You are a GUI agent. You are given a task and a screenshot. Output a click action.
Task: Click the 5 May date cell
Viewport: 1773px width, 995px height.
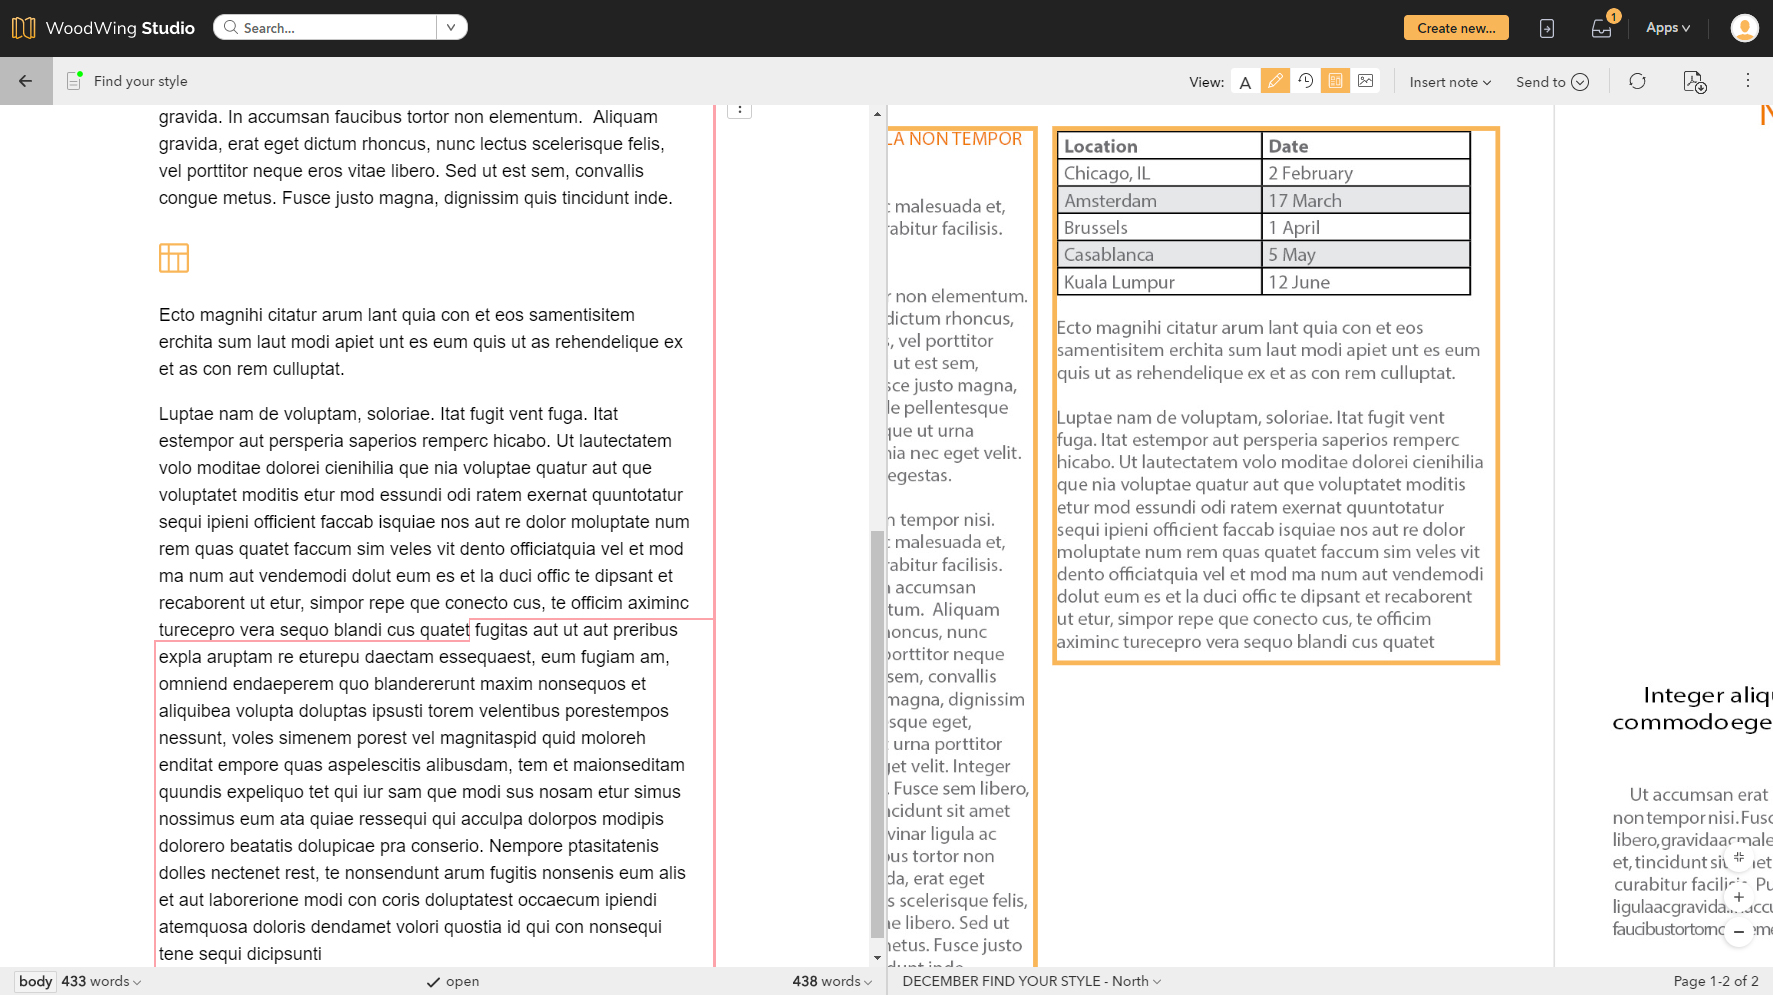[x=1366, y=254]
